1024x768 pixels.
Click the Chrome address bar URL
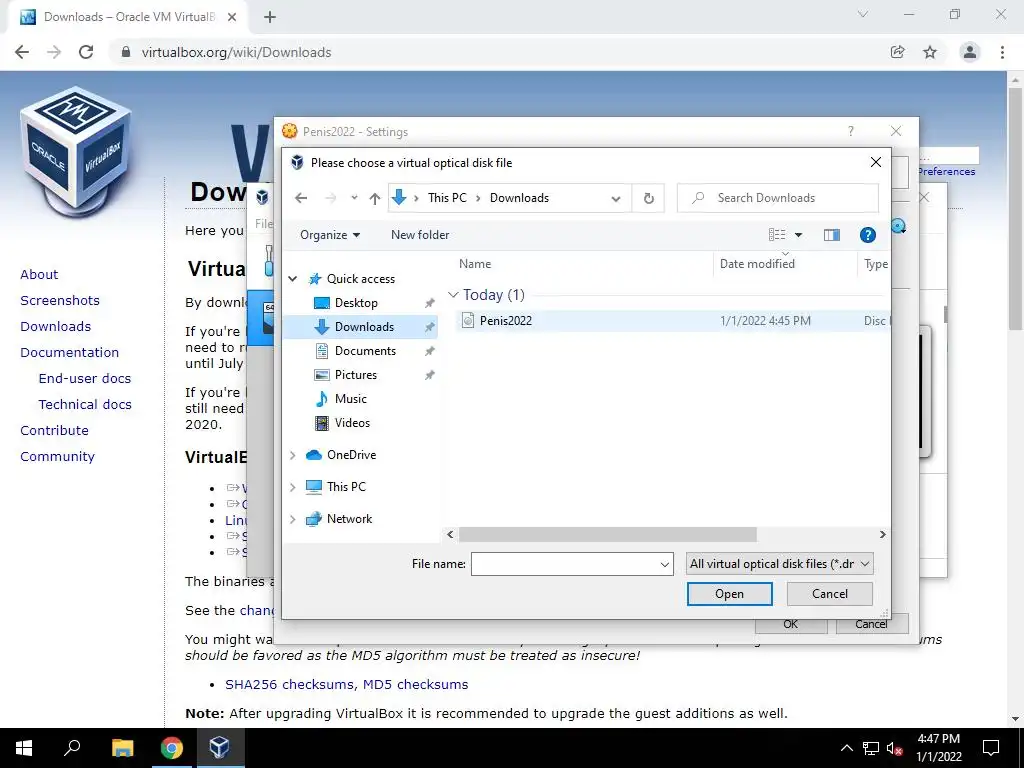pyautogui.click(x=236, y=52)
